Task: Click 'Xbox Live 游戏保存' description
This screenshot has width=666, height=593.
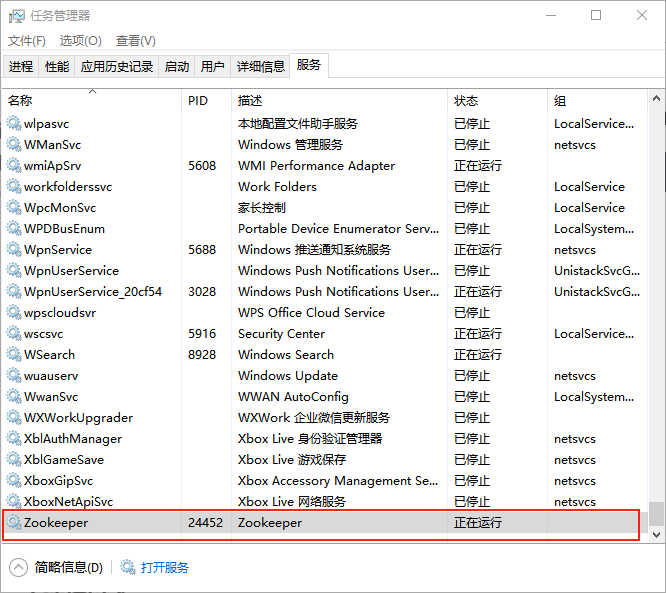Action: pyautogui.click(x=292, y=460)
